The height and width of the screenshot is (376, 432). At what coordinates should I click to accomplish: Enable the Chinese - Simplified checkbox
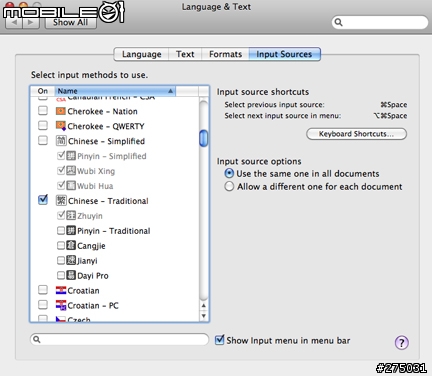(x=43, y=140)
